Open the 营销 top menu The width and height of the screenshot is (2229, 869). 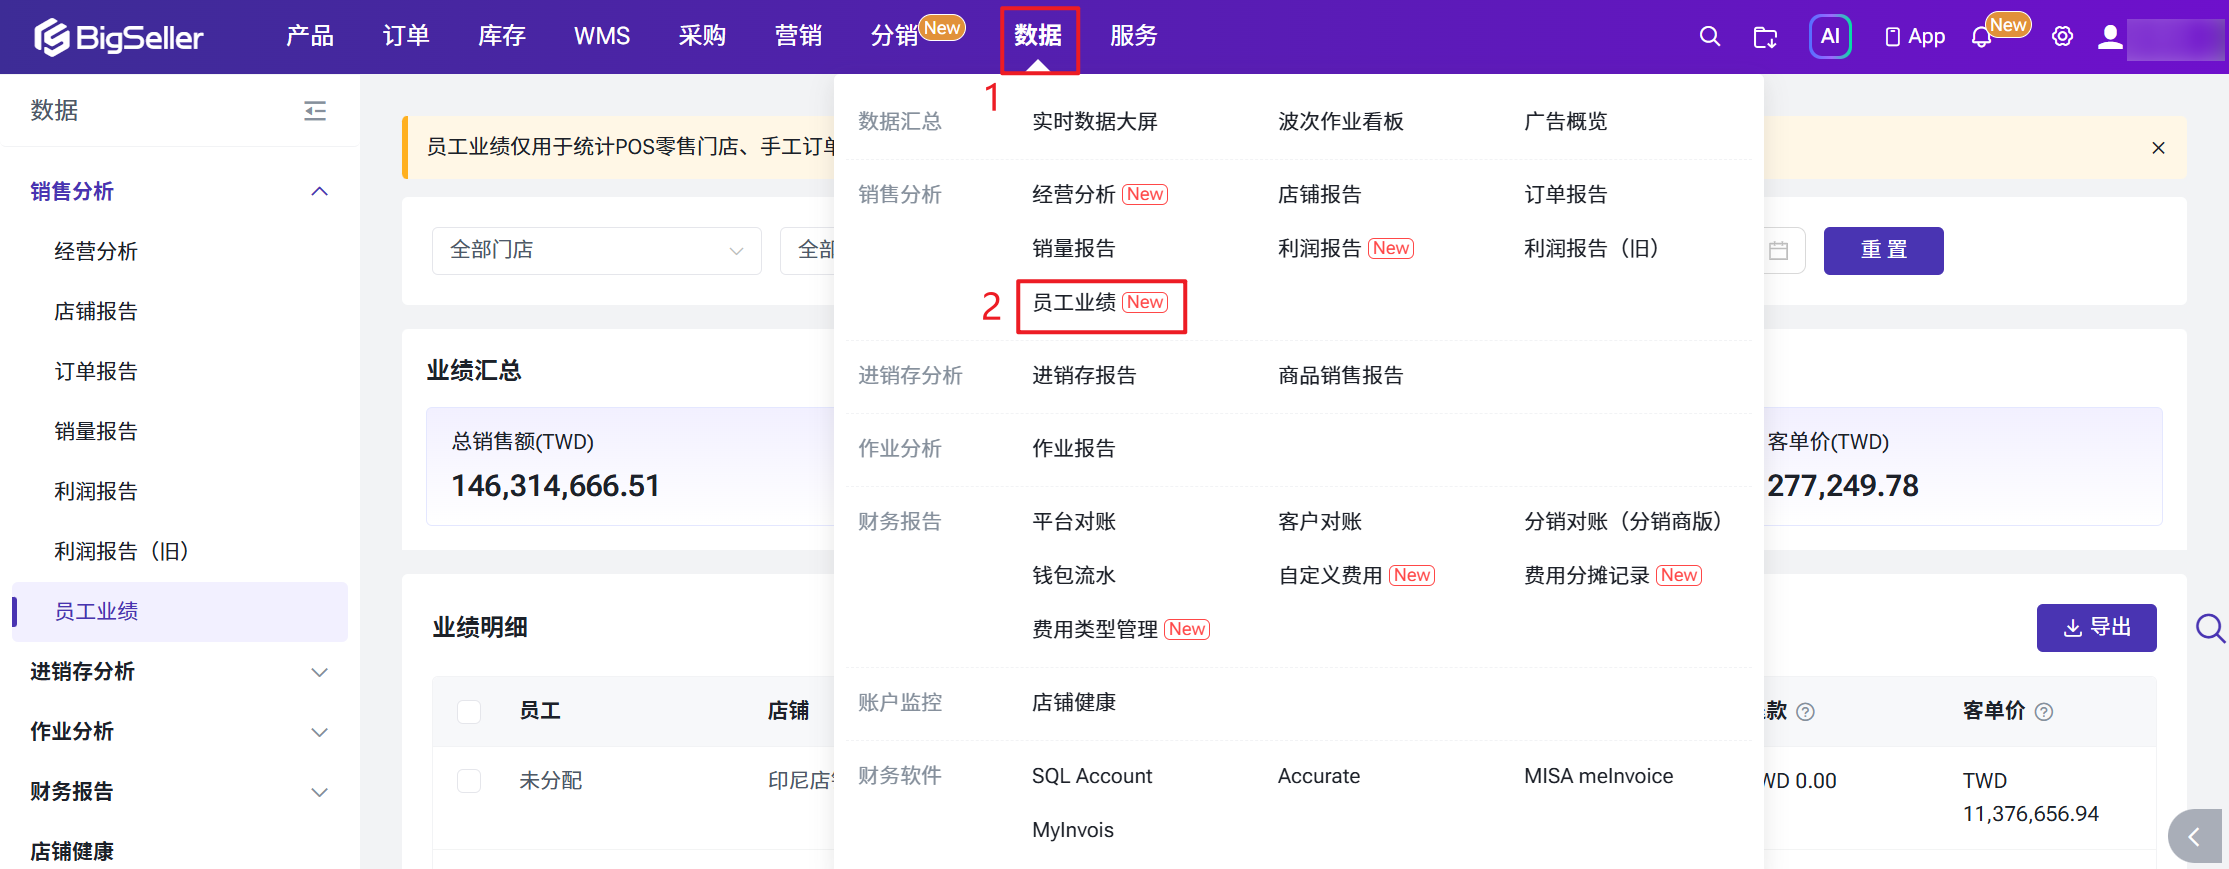(798, 37)
